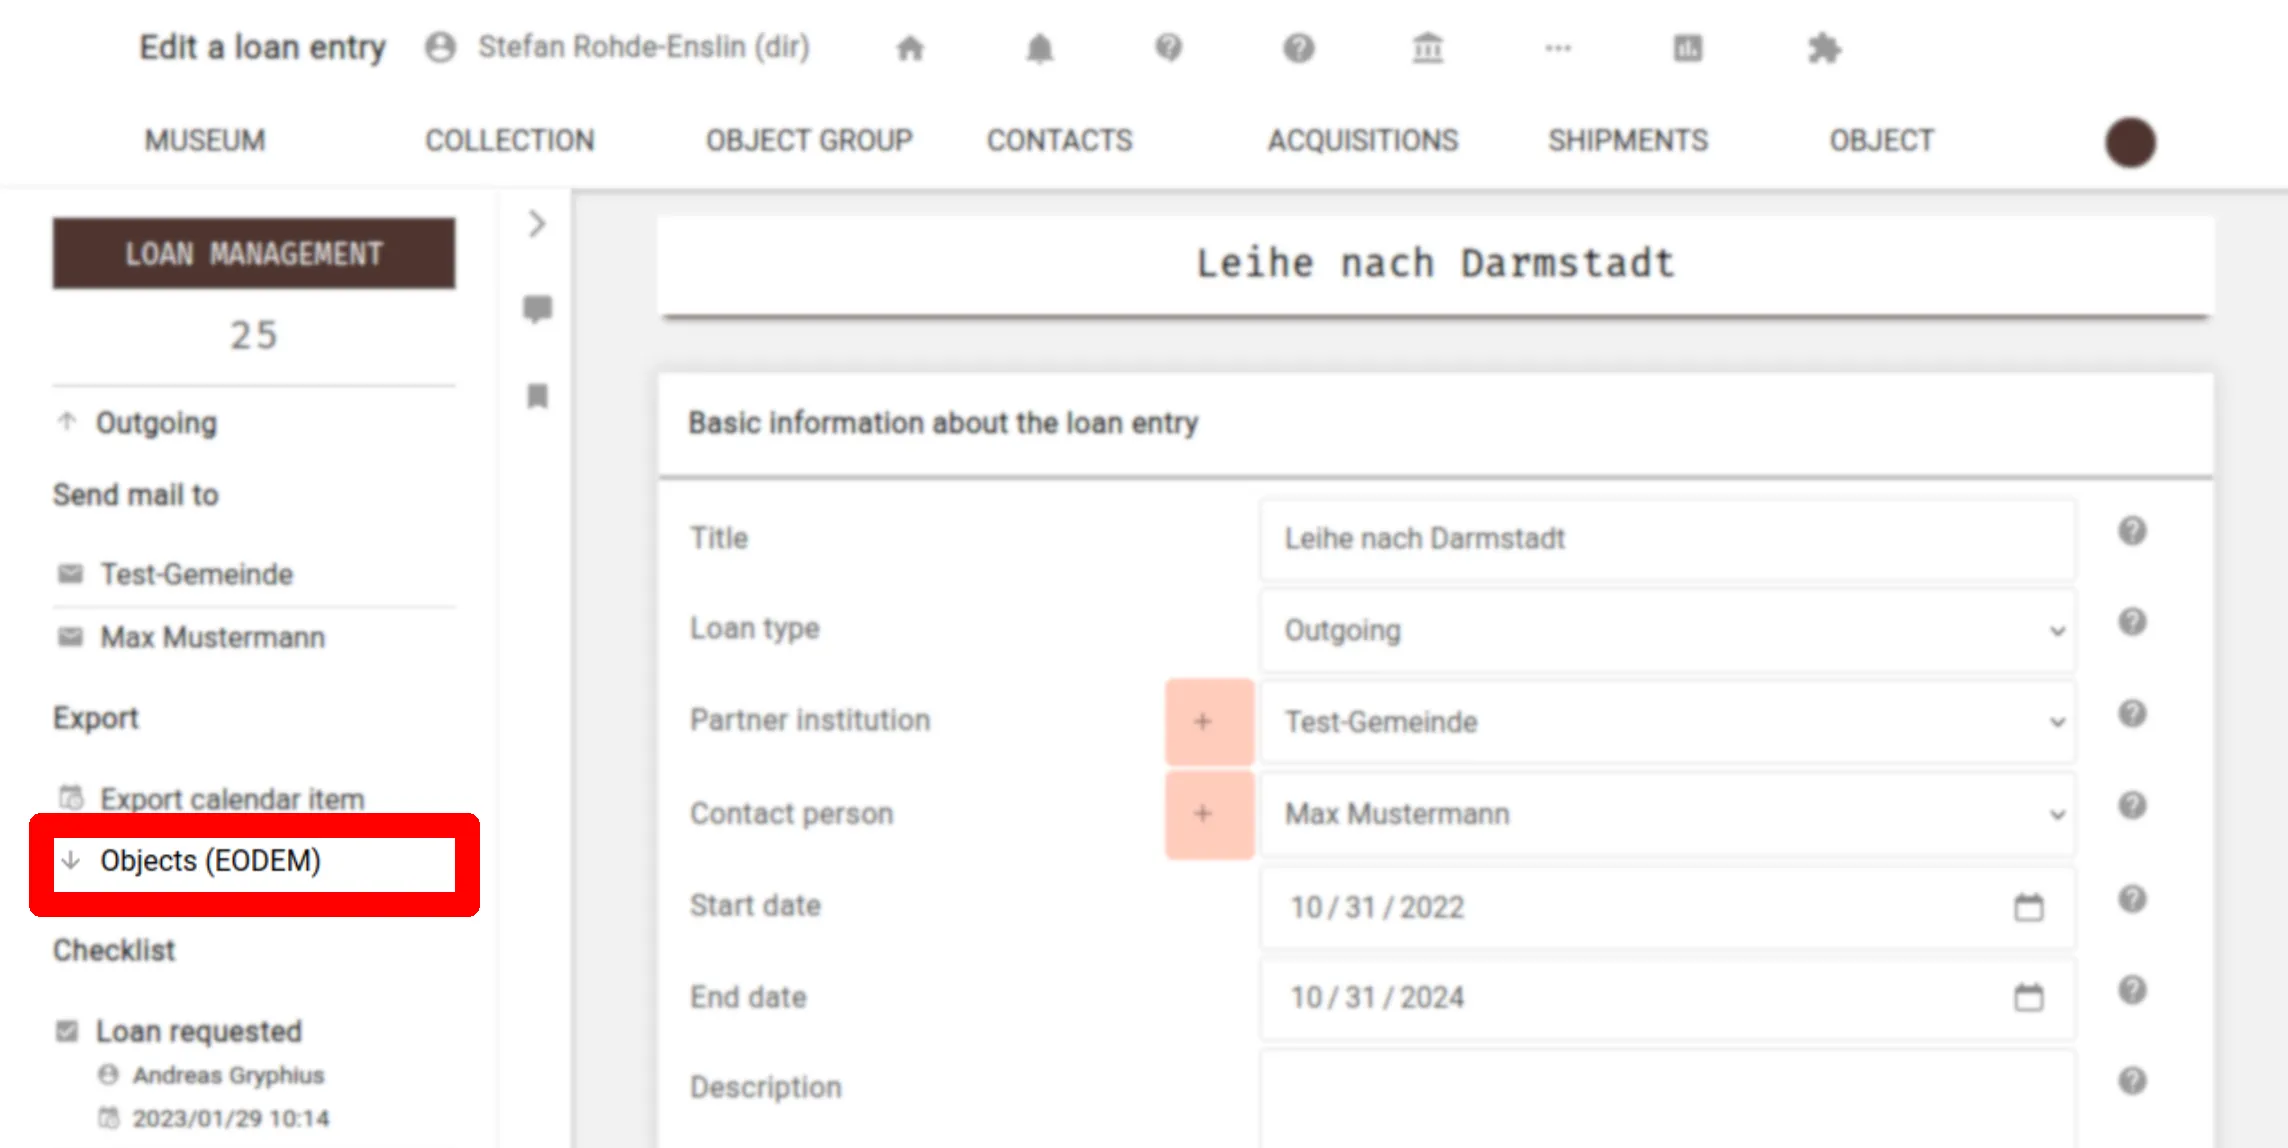Click the bookmark icon in side strip
Screen dimensions: 2288x1148
[537, 396]
